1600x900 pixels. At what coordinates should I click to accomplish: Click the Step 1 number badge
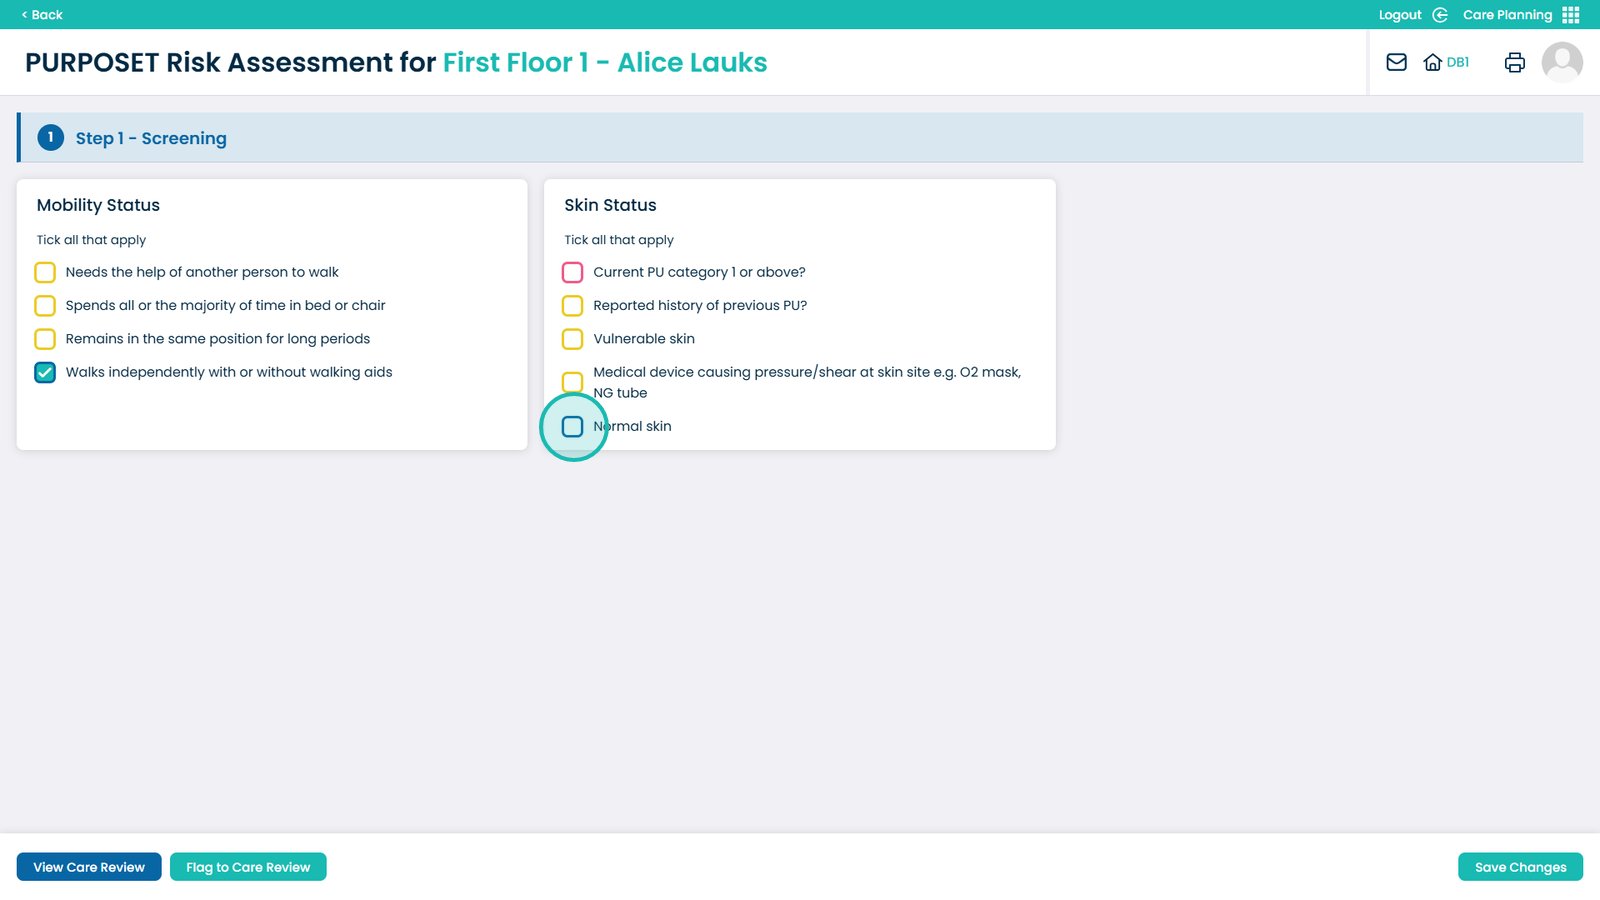click(50, 138)
